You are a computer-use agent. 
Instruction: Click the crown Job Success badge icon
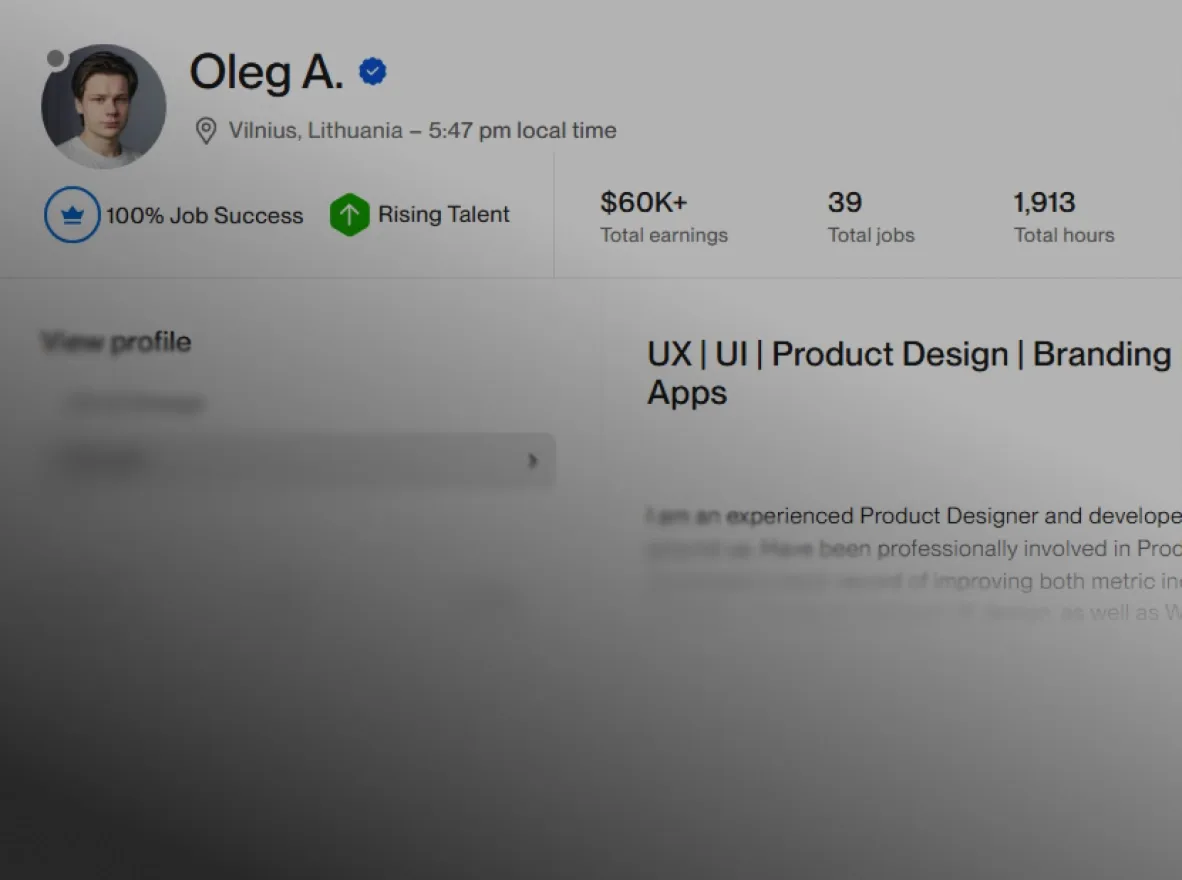point(72,215)
